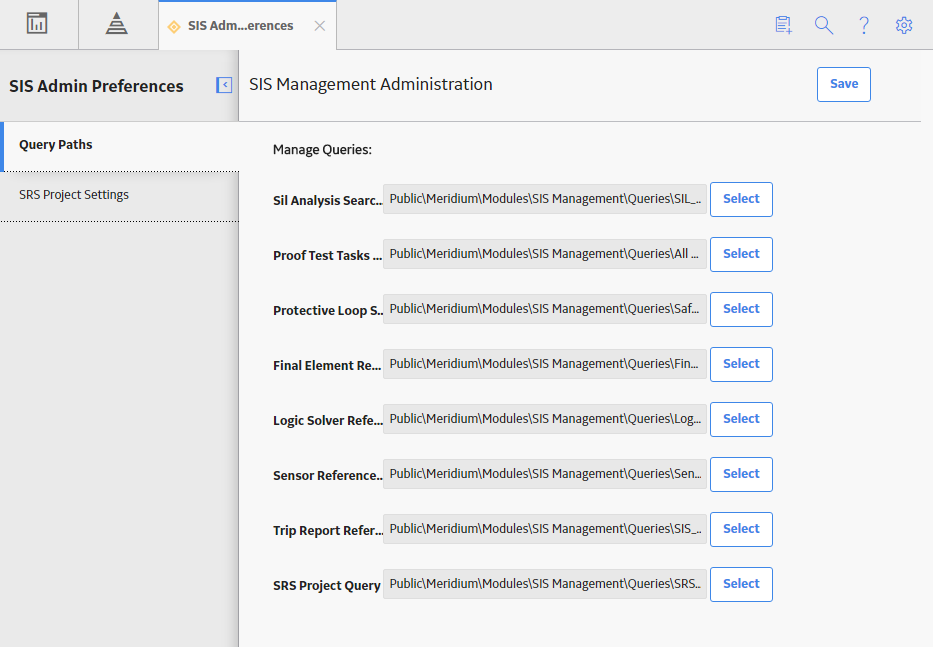933x647 pixels.
Task: Collapse the SIS Admin Preferences side panel
Action: [x=224, y=85]
